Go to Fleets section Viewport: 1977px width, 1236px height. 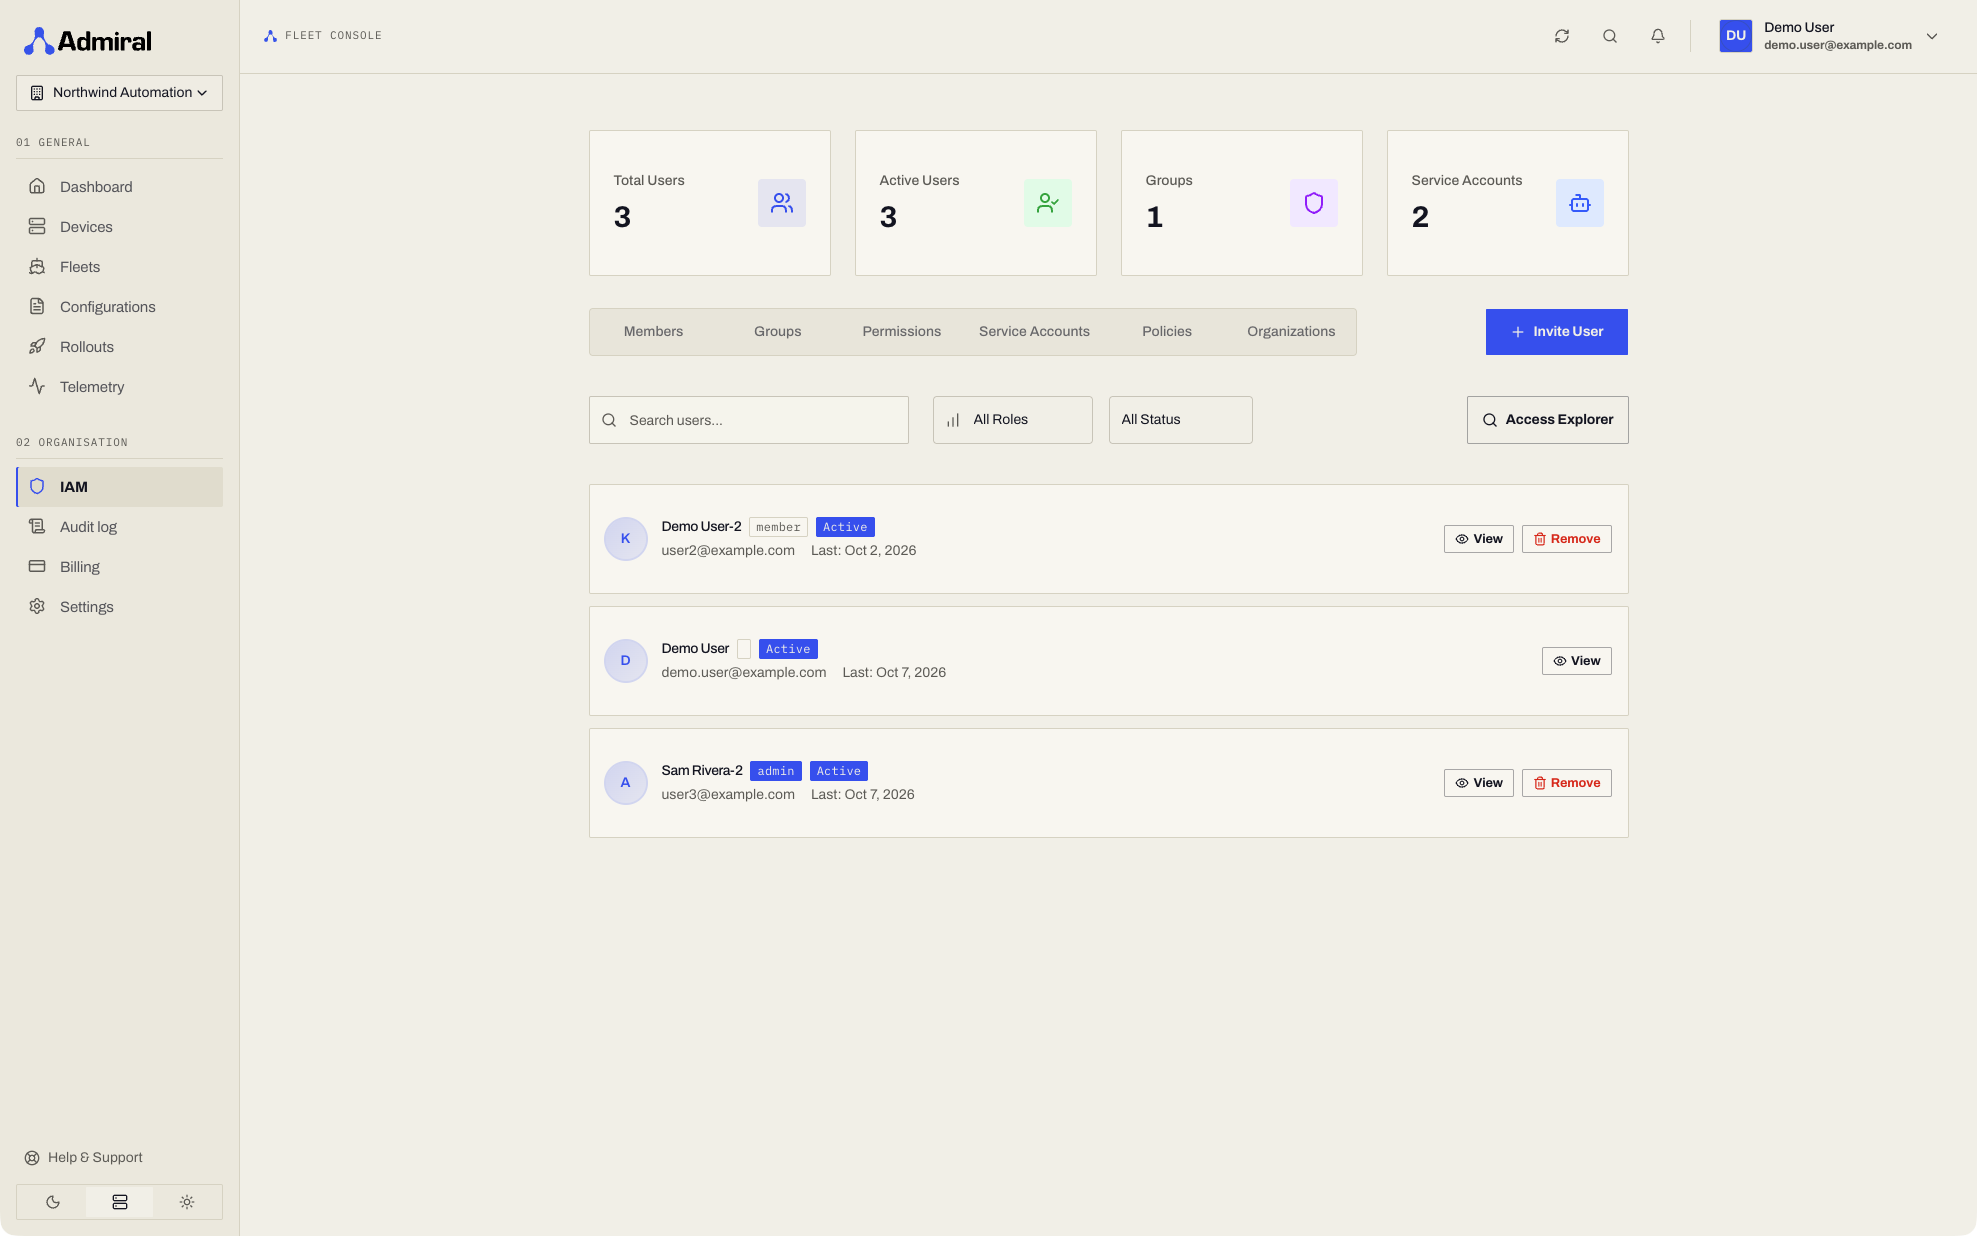pos(119,267)
